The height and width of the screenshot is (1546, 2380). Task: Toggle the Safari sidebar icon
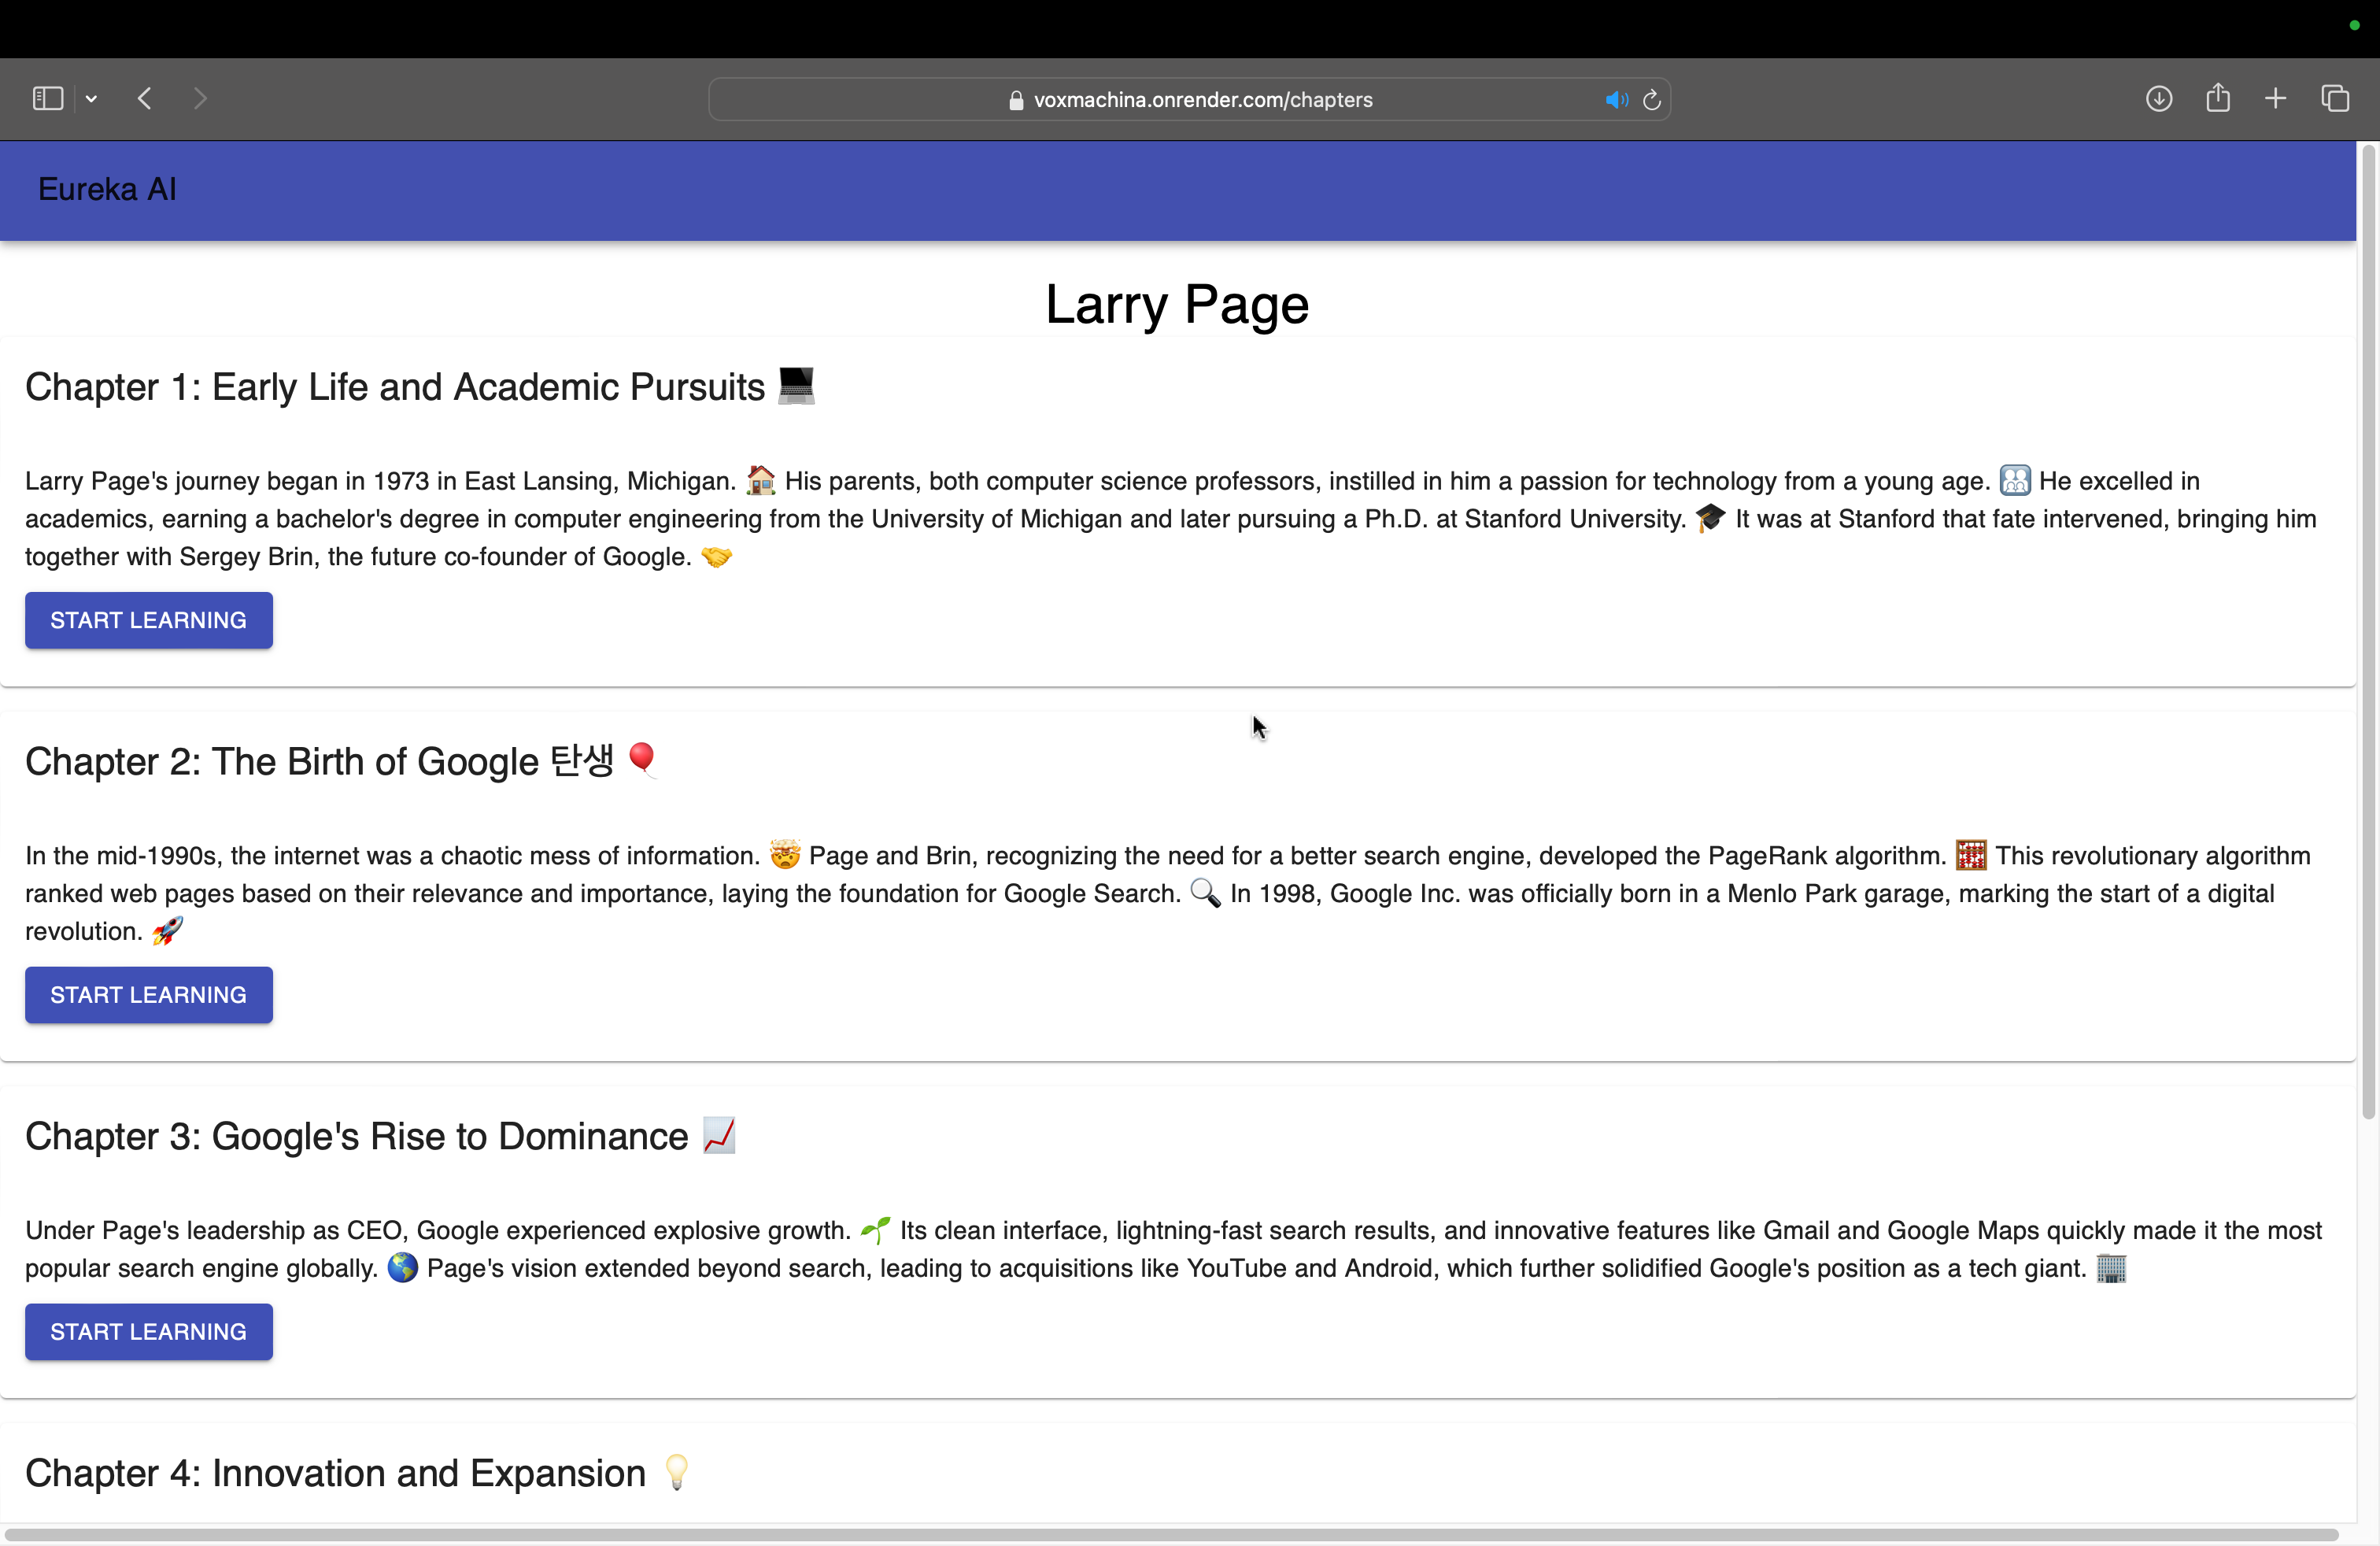click(x=47, y=98)
